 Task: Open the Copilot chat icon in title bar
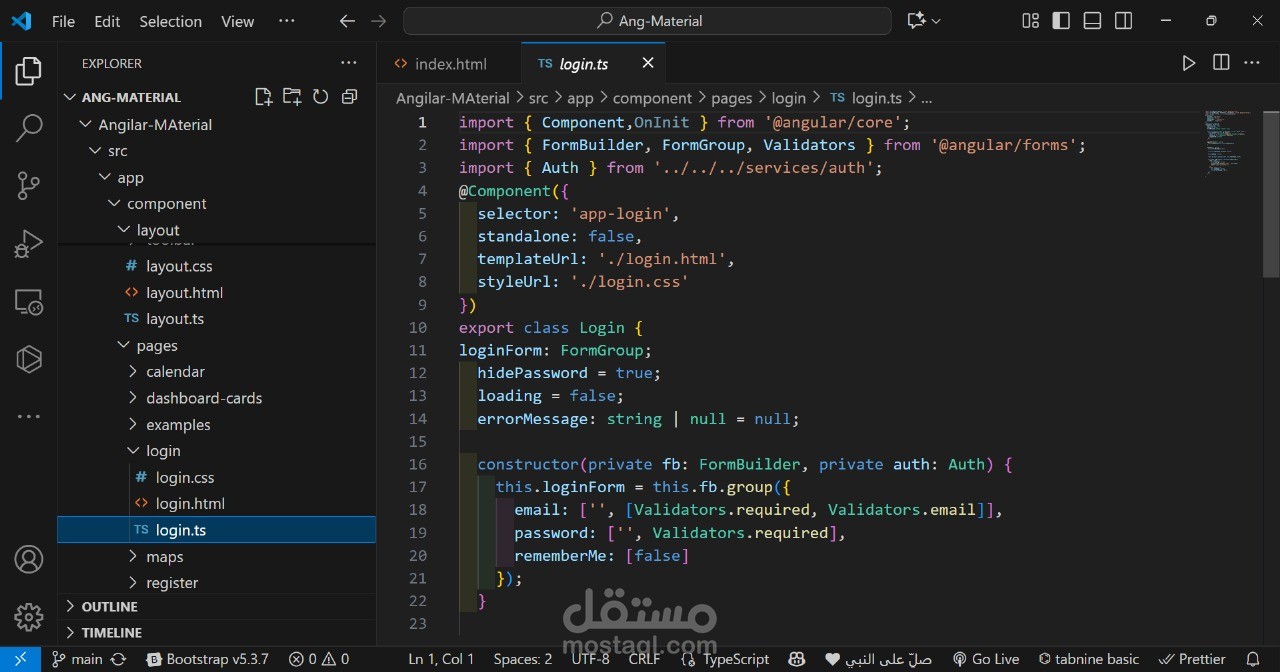[x=915, y=21]
